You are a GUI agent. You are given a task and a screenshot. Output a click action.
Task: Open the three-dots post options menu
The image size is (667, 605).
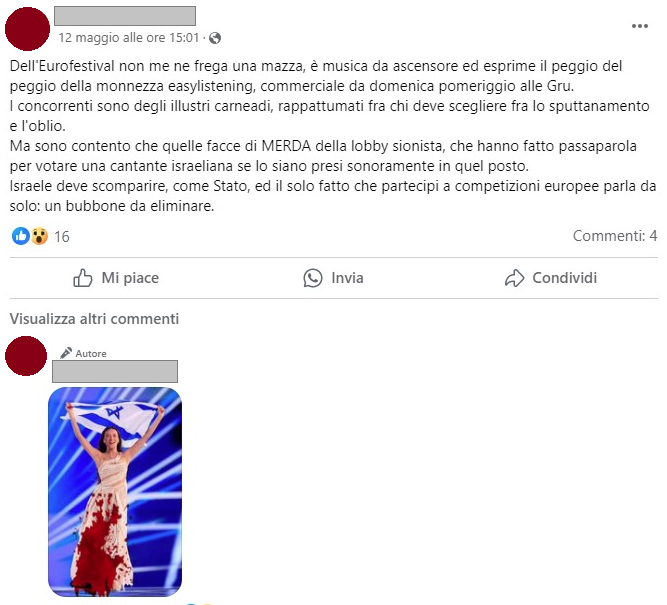pos(639,26)
